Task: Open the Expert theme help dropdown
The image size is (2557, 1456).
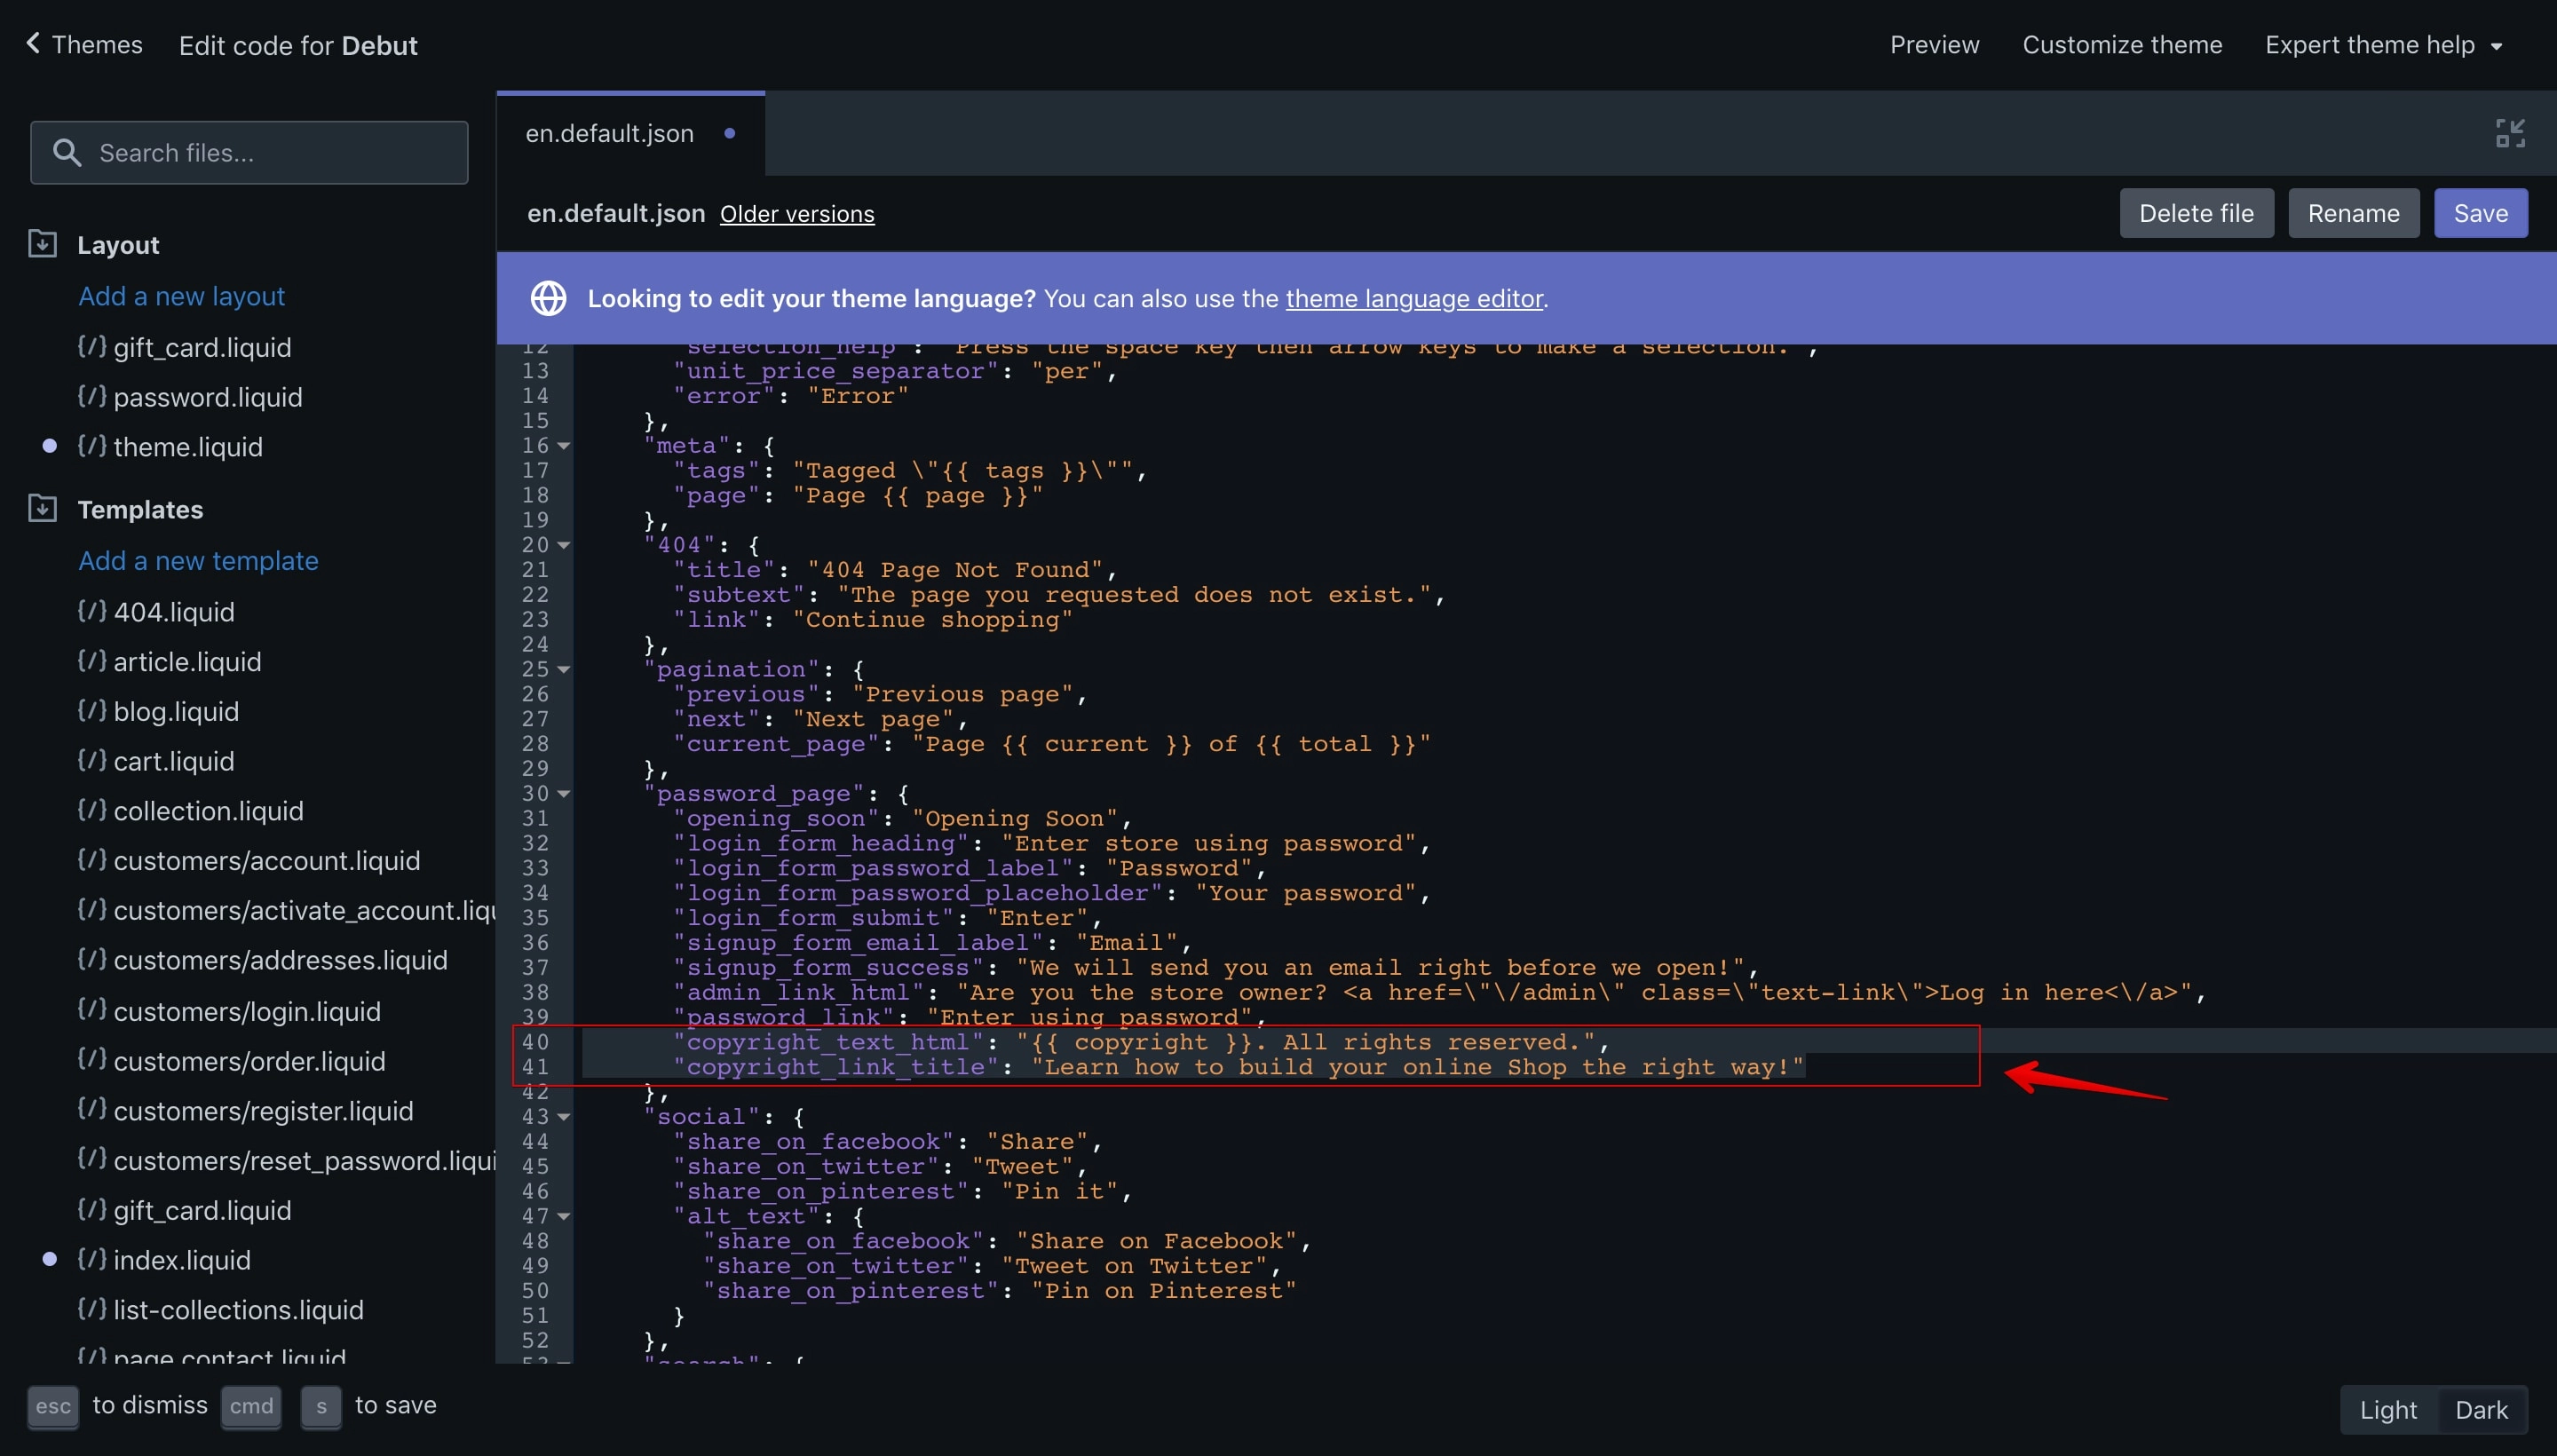Action: coord(2383,45)
